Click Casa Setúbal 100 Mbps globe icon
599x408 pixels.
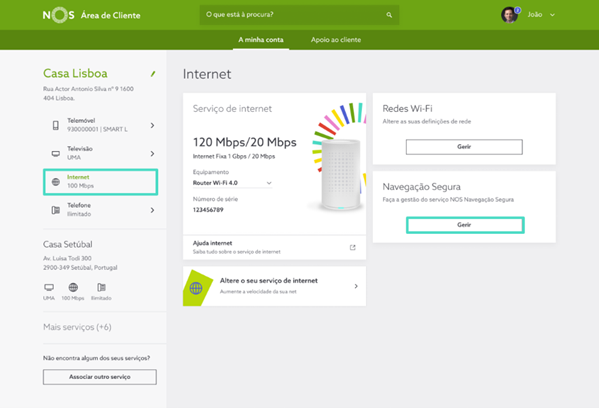tap(73, 287)
